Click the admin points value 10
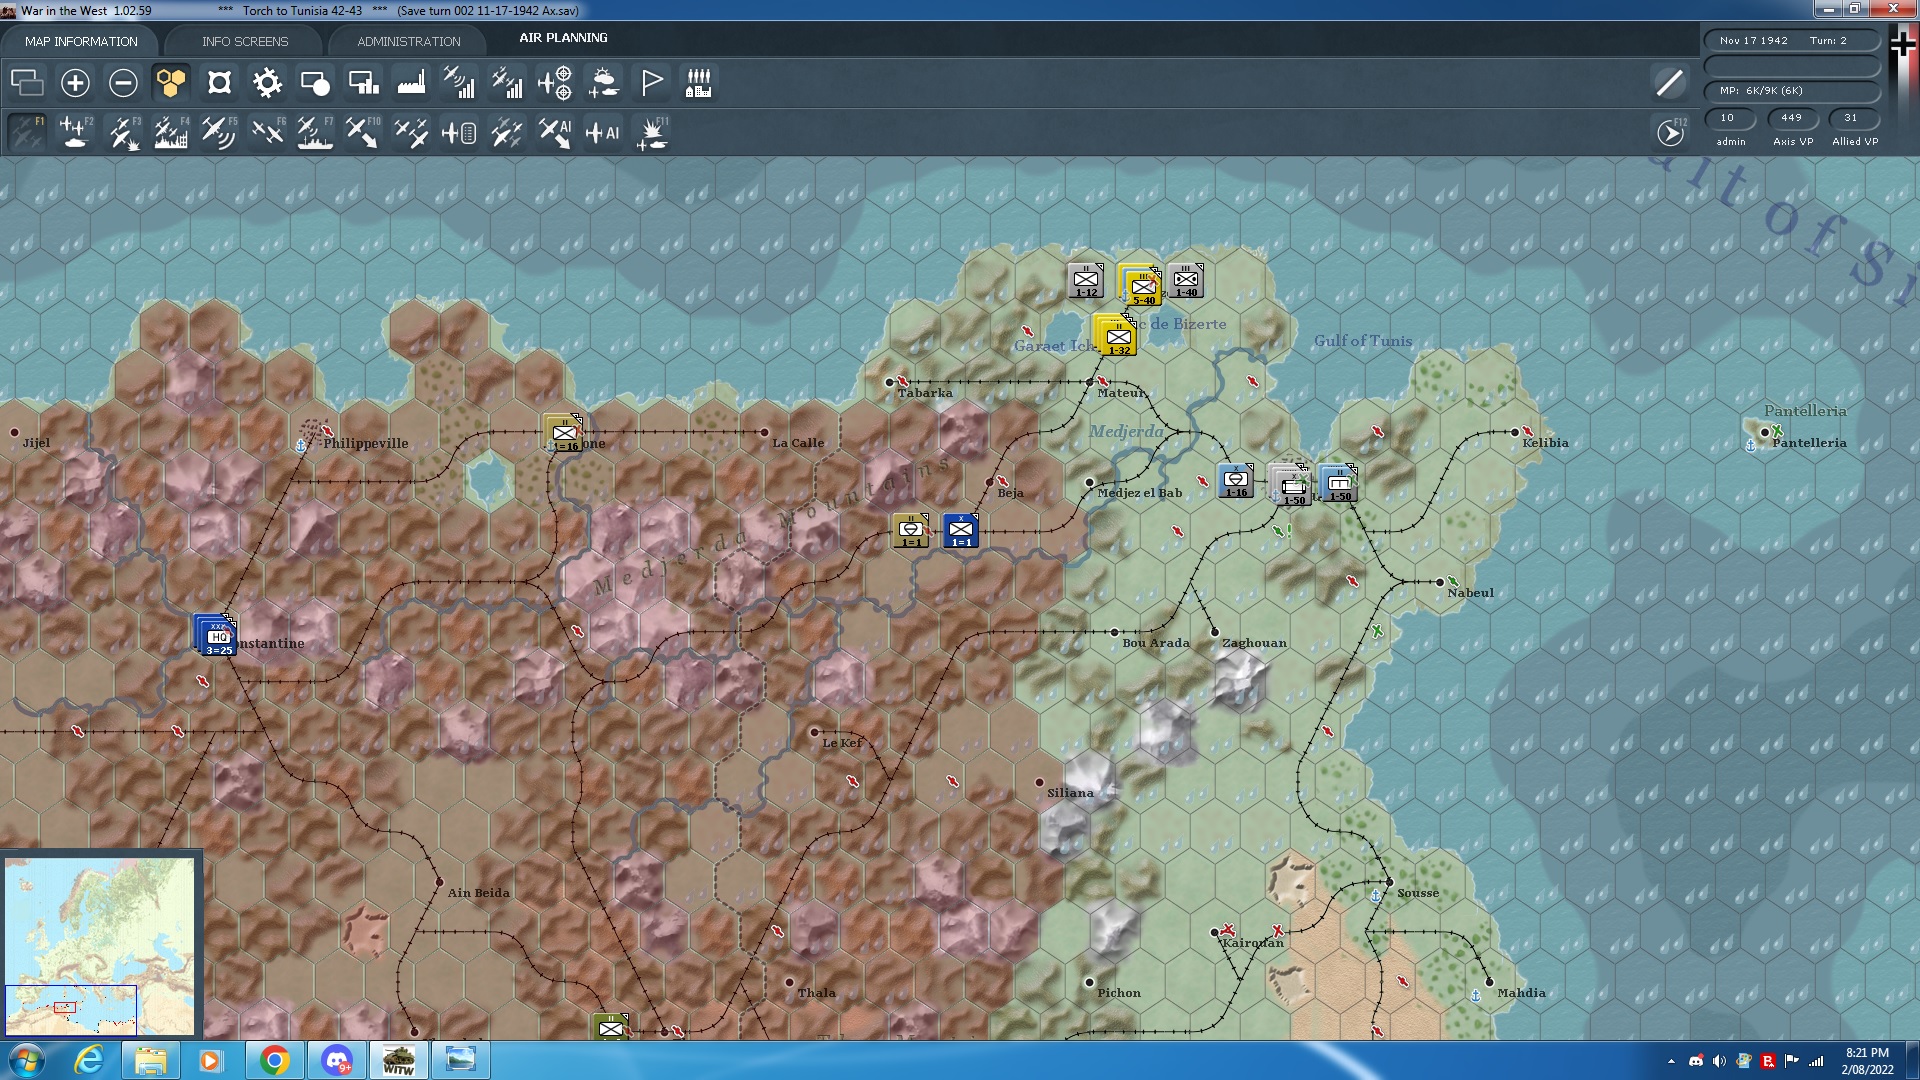 pyautogui.click(x=1729, y=118)
